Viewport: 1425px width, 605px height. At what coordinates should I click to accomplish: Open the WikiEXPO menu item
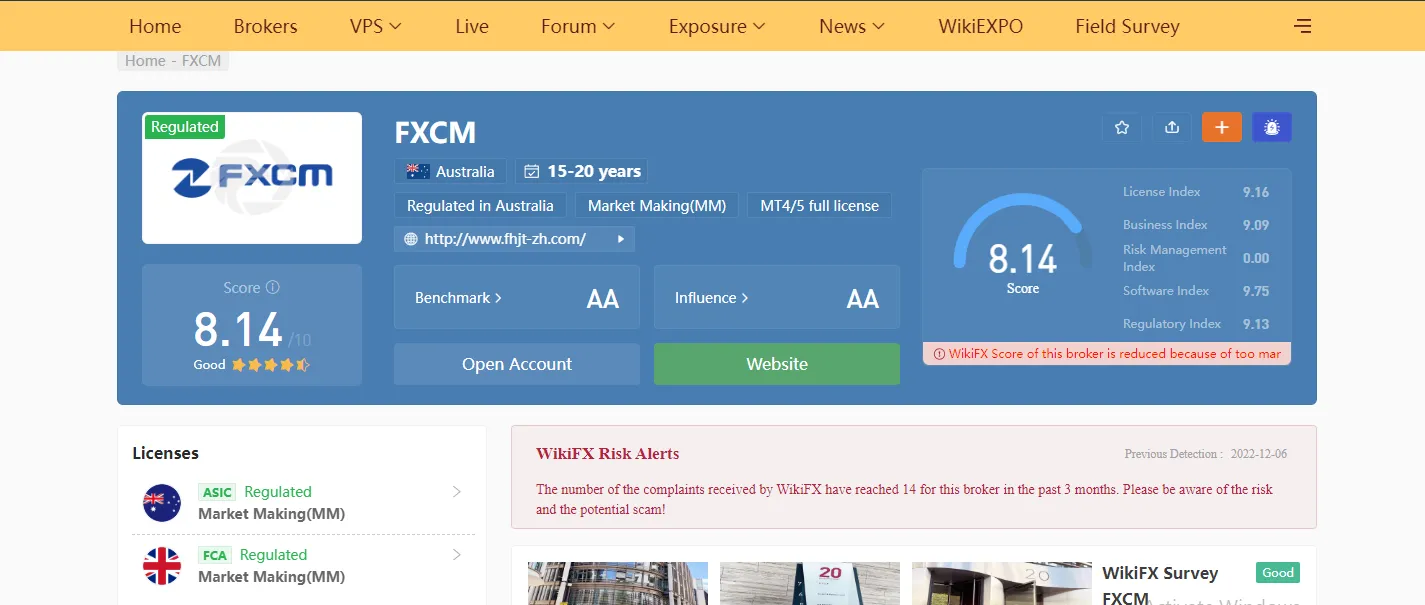tap(981, 26)
